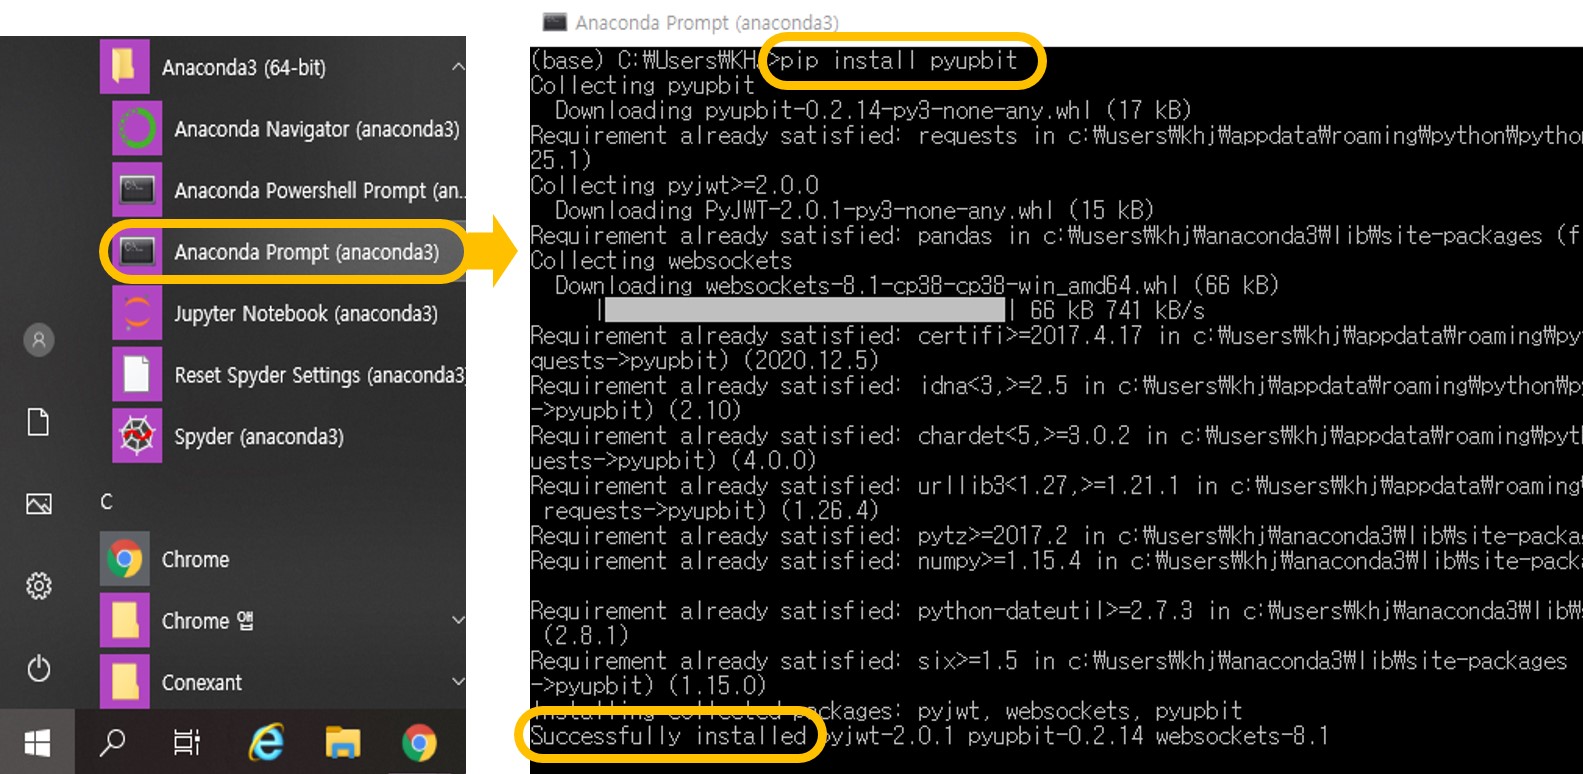Open File Explorer from taskbar
Image resolution: width=1583 pixels, height=774 pixels.
pos(343,743)
